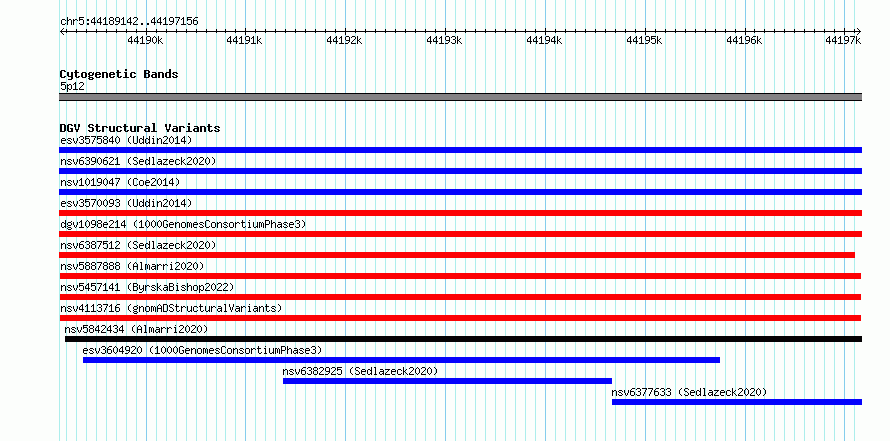This screenshot has width=890, height=441.
Task: Open the nsv5457141 (ByrskaBishop2022) label
Action: (x=147, y=287)
